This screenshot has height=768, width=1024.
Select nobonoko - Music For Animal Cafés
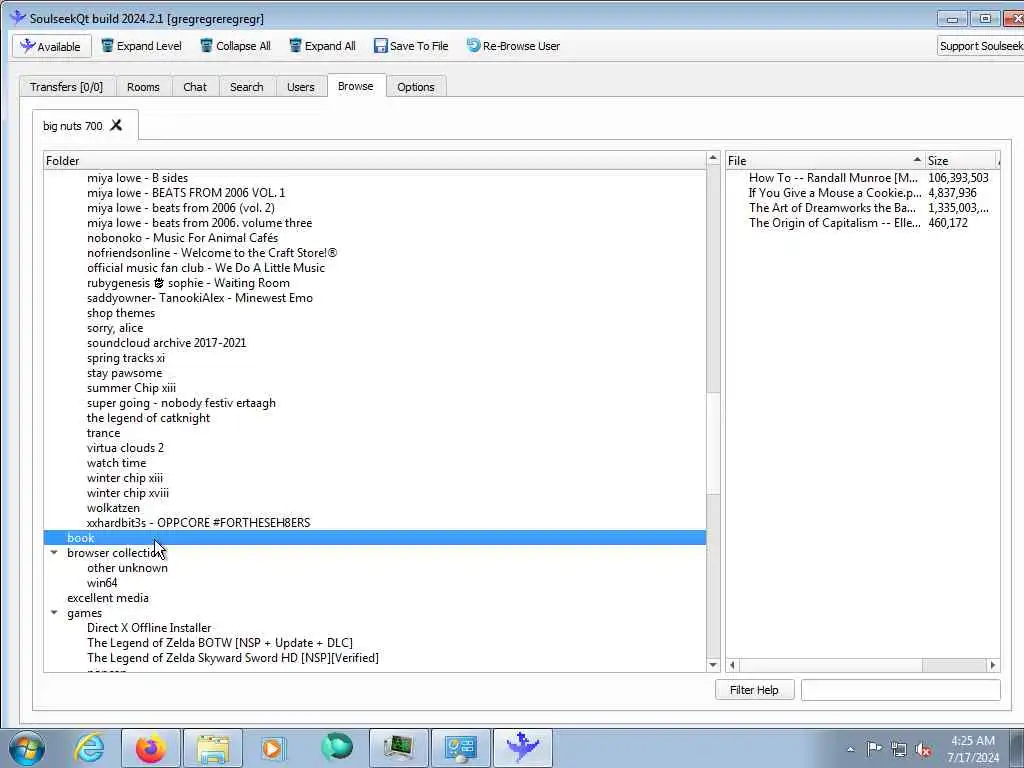click(182, 237)
